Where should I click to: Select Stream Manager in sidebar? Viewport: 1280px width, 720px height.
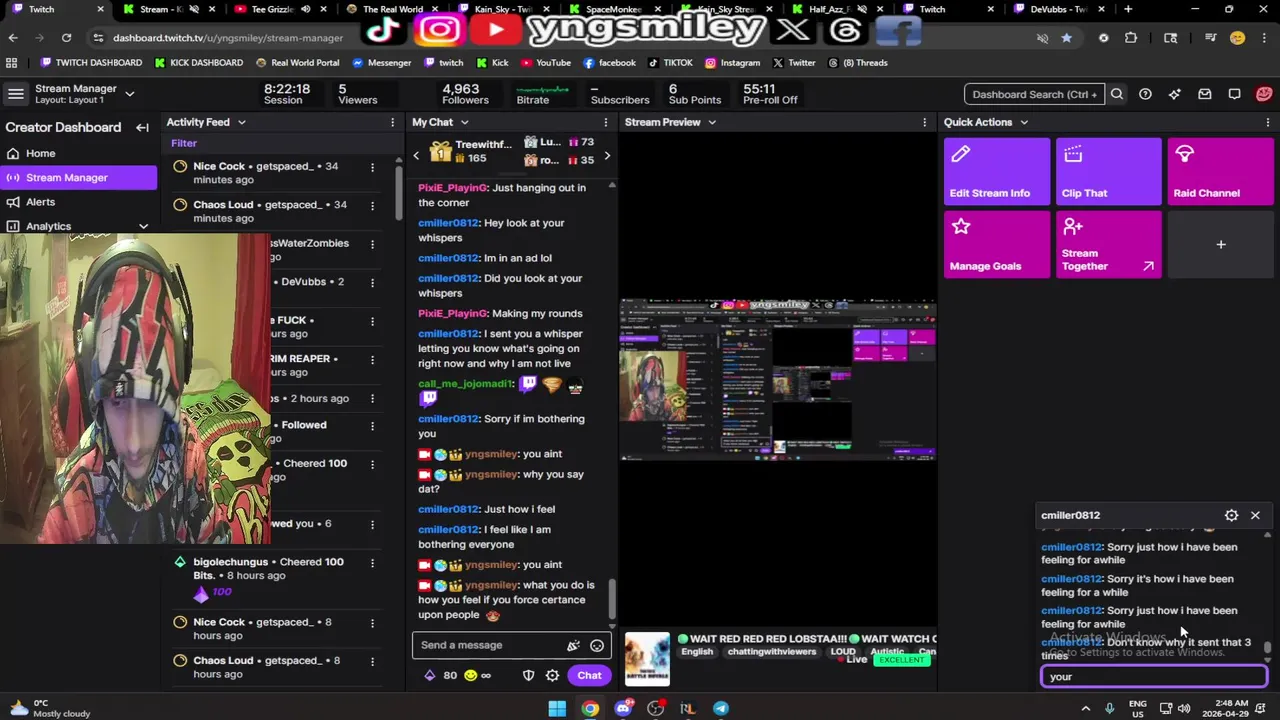click(78, 177)
